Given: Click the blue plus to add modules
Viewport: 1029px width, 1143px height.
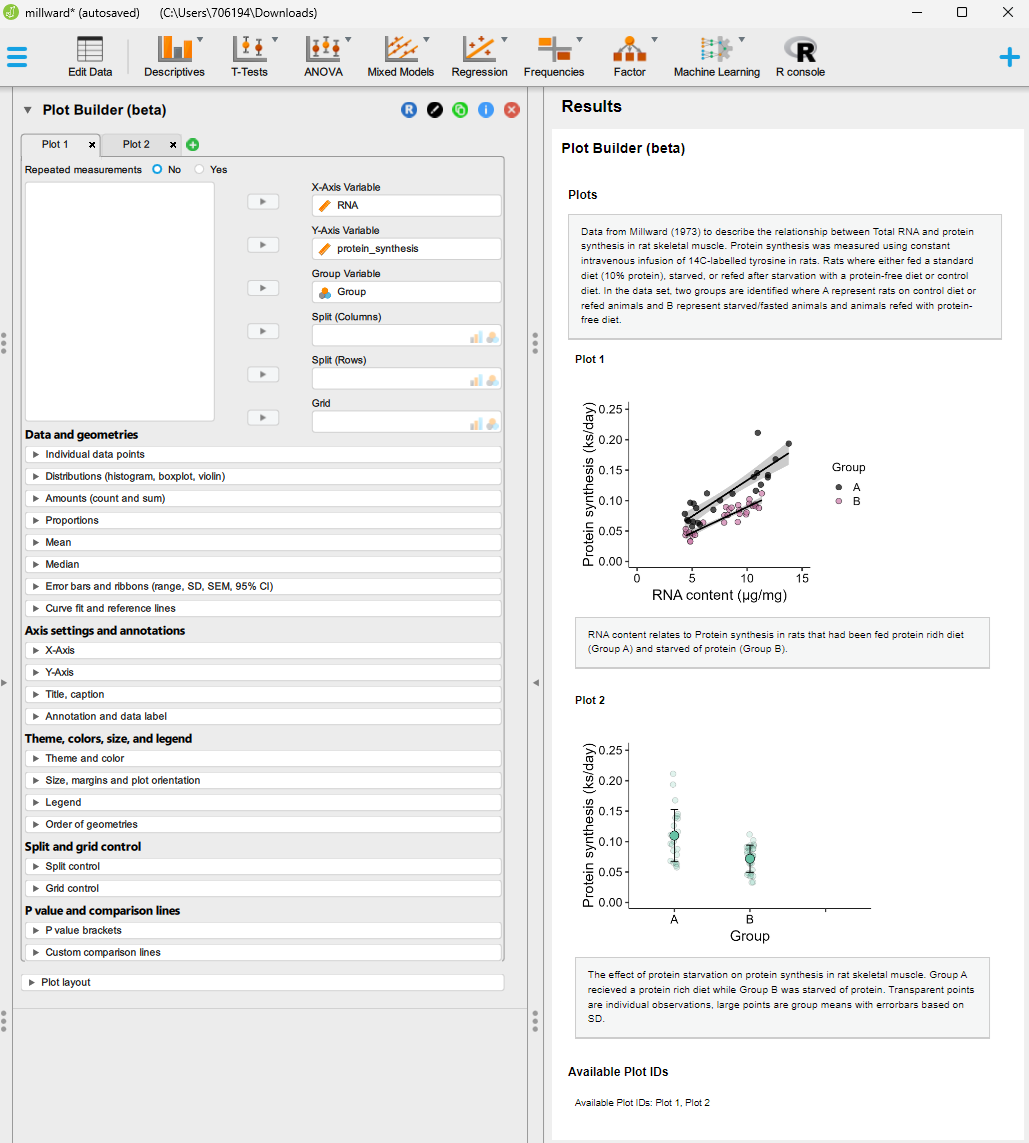Looking at the screenshot, I should click(x=1010, y=57).
